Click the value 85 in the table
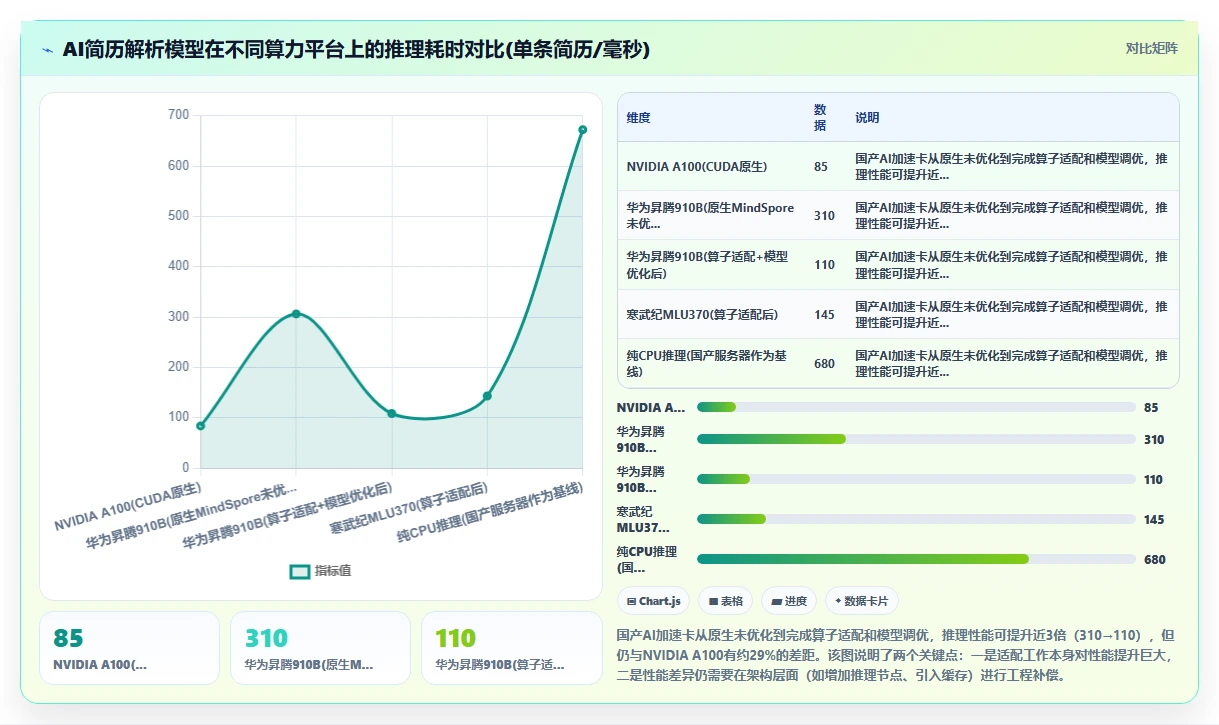 821,166
